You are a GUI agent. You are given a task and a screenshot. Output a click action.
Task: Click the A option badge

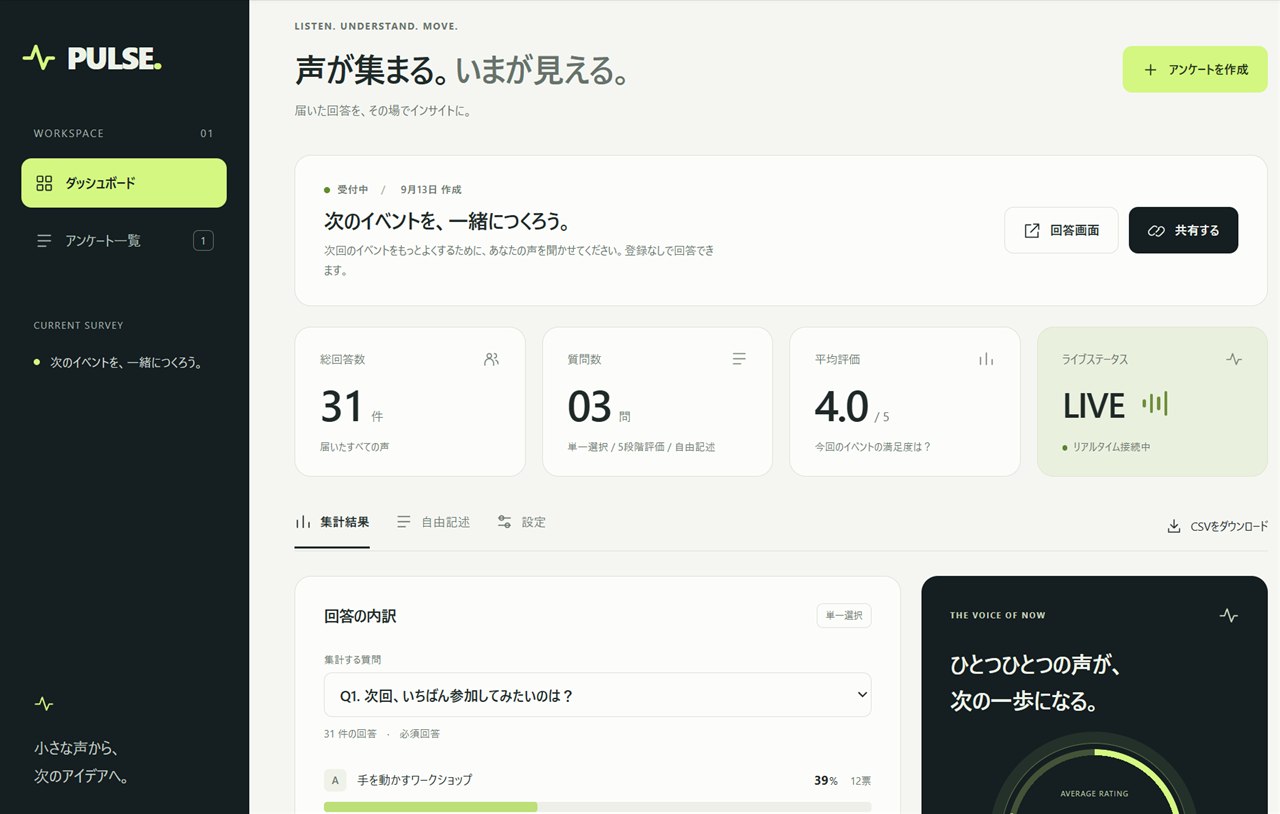point(335,780)
